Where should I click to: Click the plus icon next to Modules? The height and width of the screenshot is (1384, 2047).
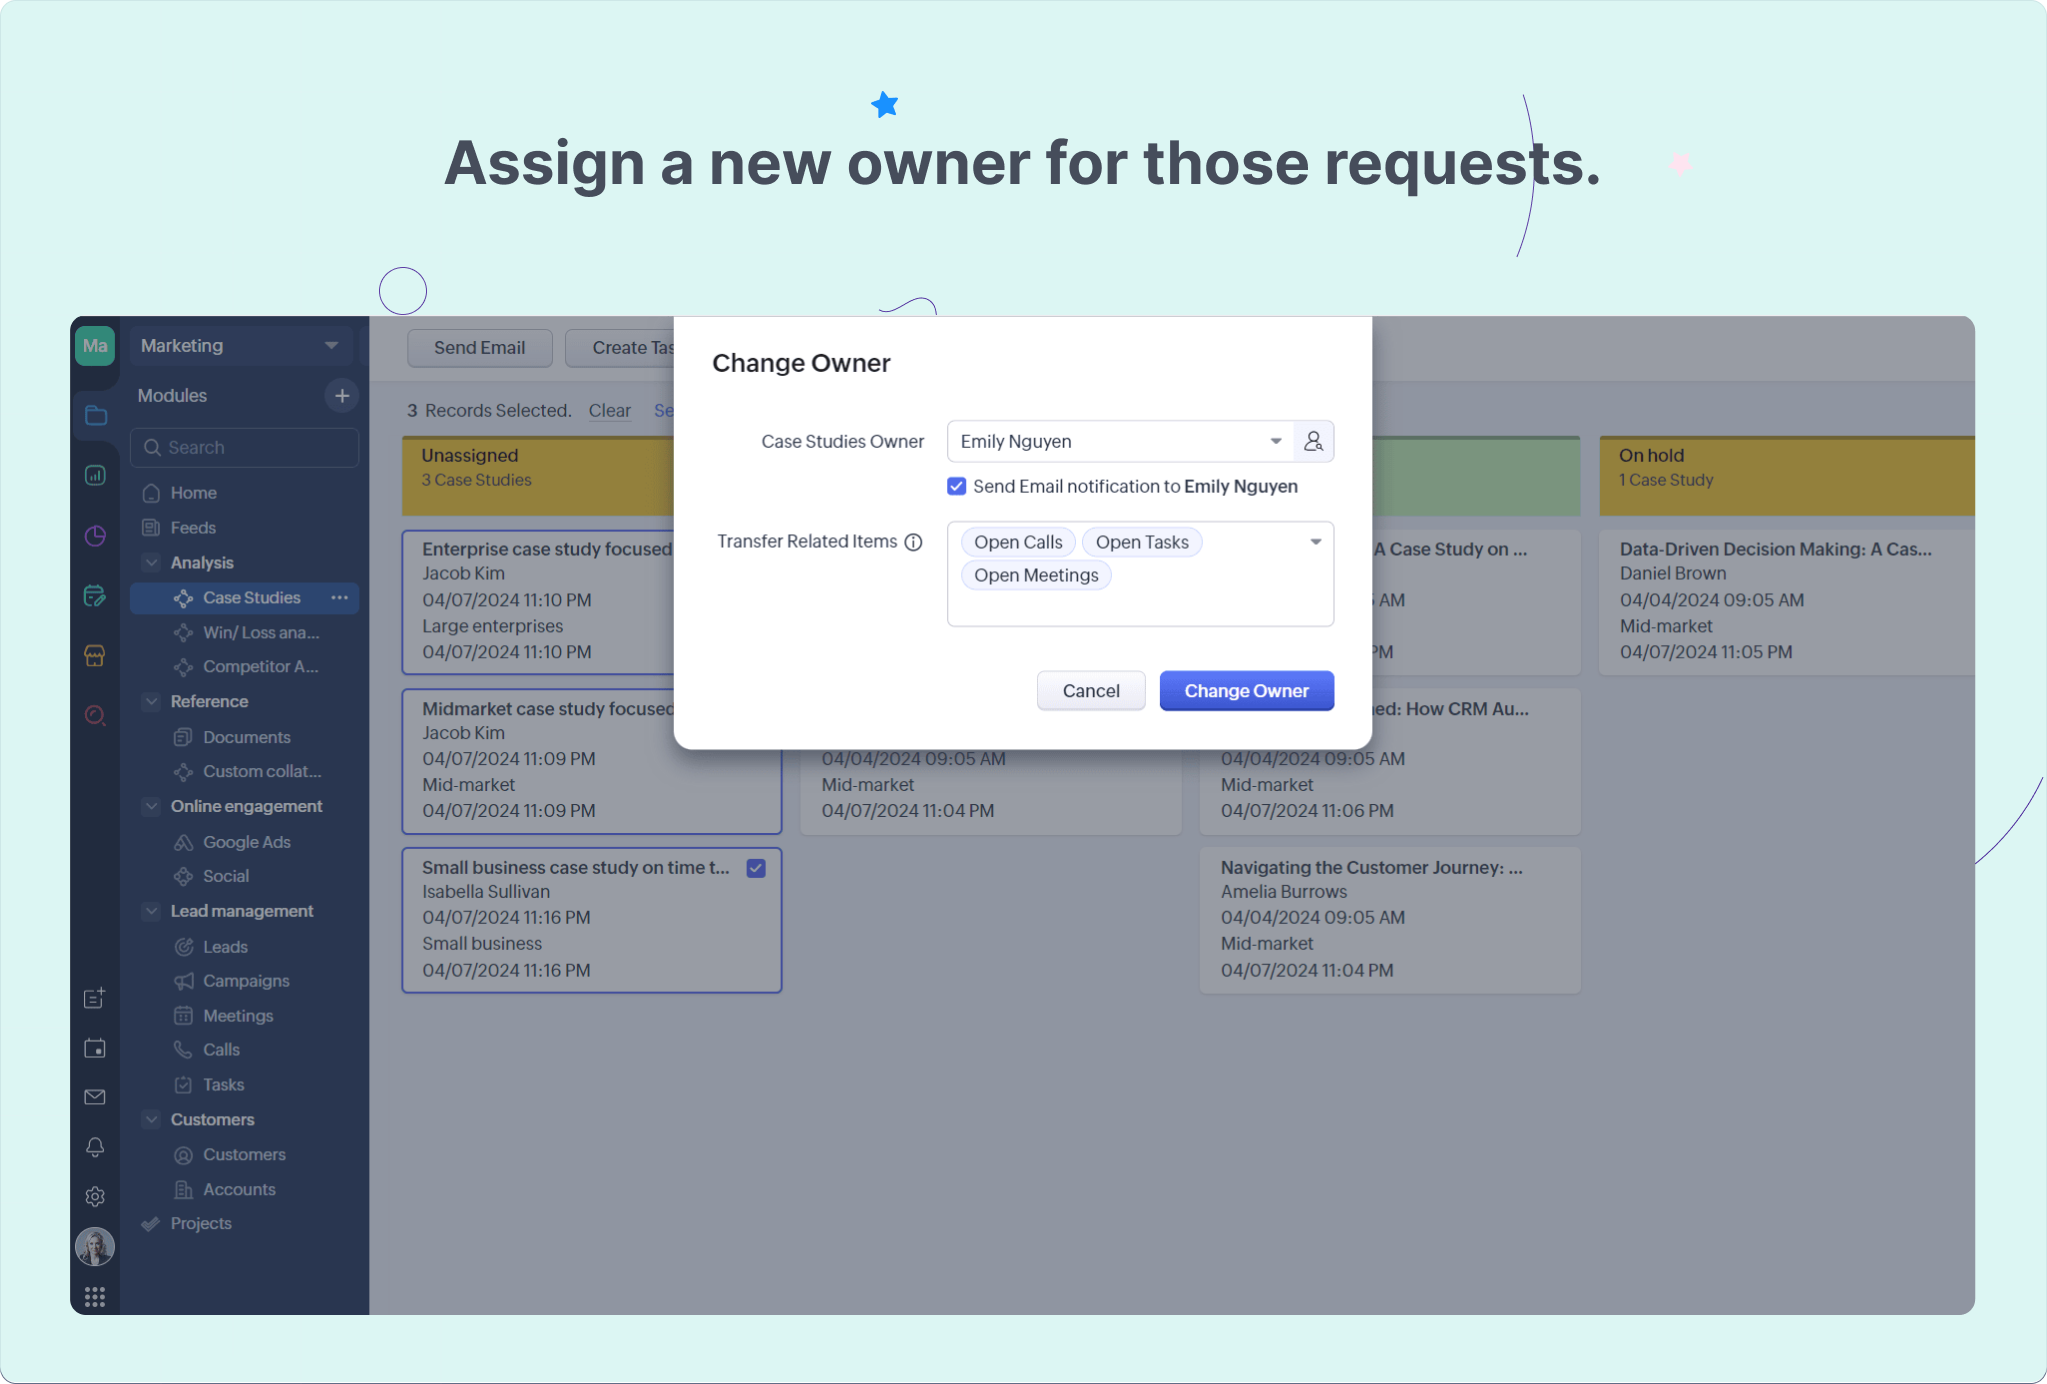(342, 395)
